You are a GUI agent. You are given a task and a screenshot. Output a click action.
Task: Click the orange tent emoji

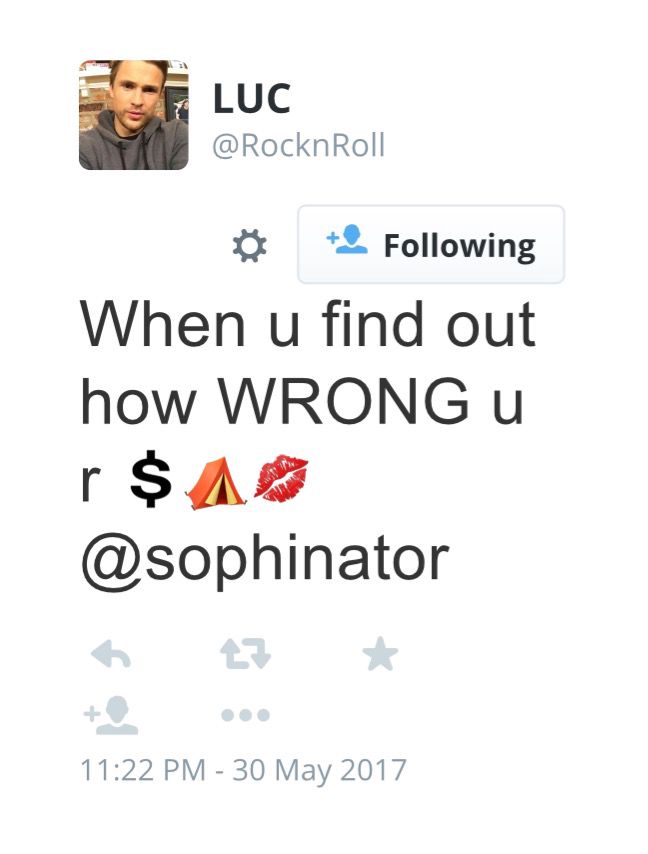pyautogui.click(x=216, y=482)
